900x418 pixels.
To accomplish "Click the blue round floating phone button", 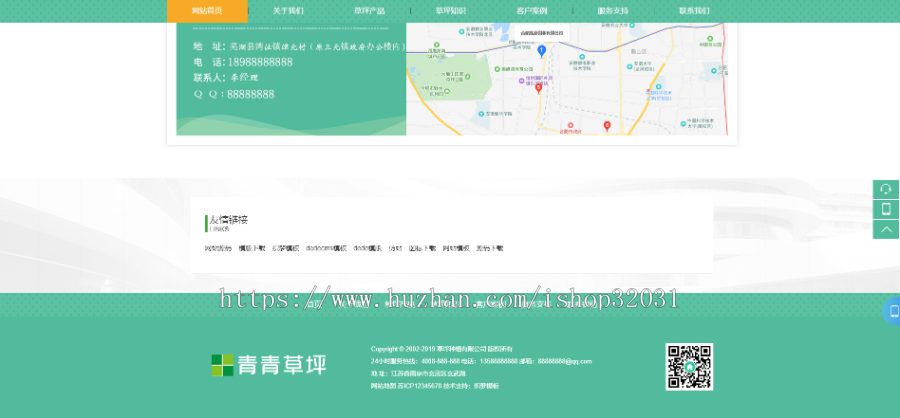I will pos(893,311).
